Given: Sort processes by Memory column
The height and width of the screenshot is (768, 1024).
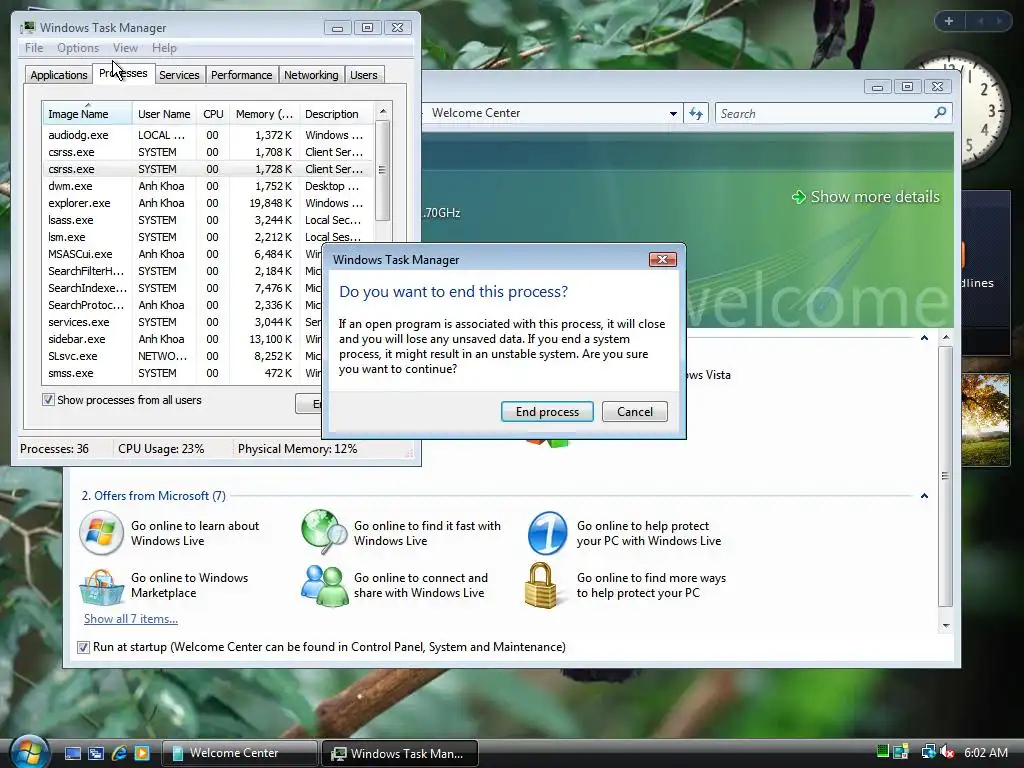Looking at the screenshot, I should (264, 114).
